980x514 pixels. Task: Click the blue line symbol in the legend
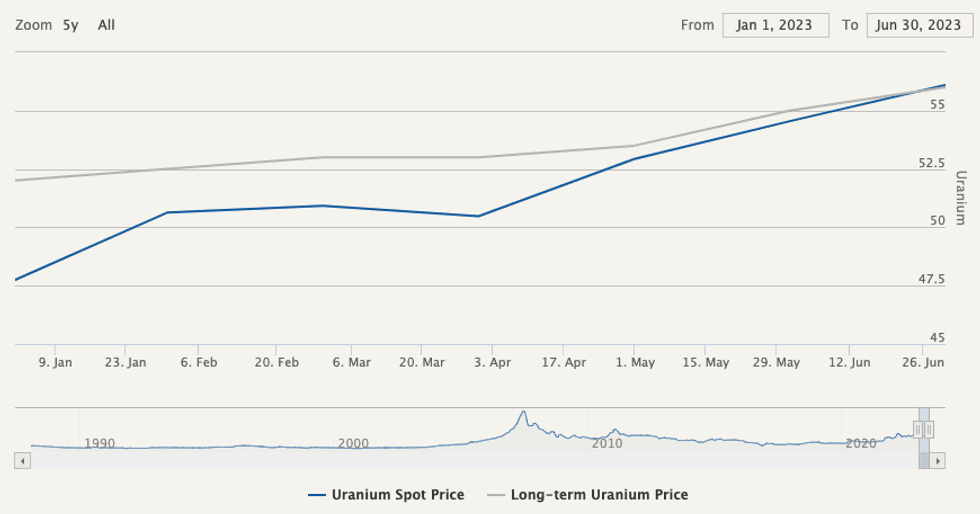tap(317, 495)
